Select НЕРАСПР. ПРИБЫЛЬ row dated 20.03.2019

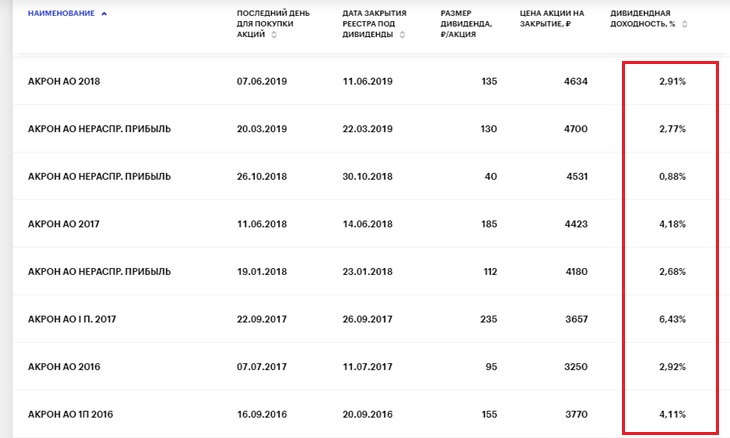[x=365, y=129]
